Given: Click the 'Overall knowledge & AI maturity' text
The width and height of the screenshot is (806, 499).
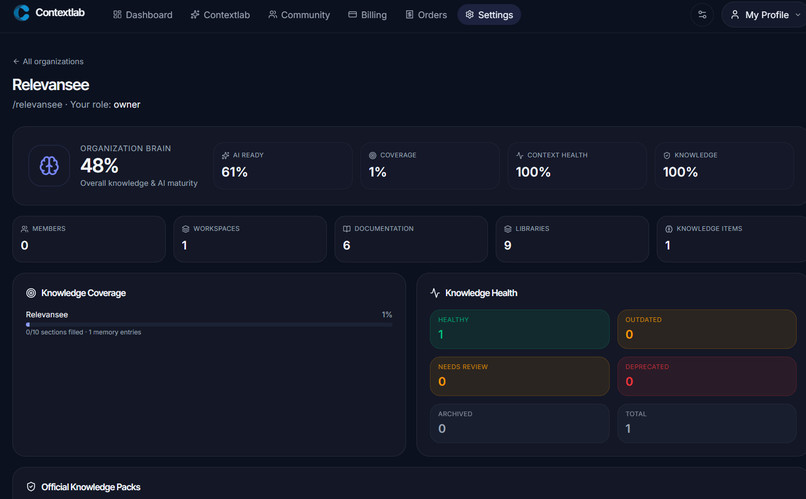Looking at the screenshot, I should (x=139, y=183).
